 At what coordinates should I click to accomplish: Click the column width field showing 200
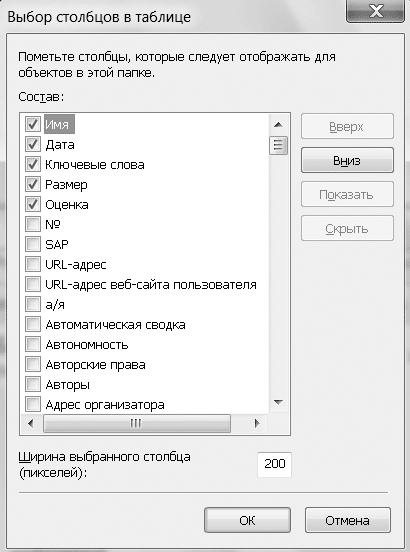tap(275, 464)
